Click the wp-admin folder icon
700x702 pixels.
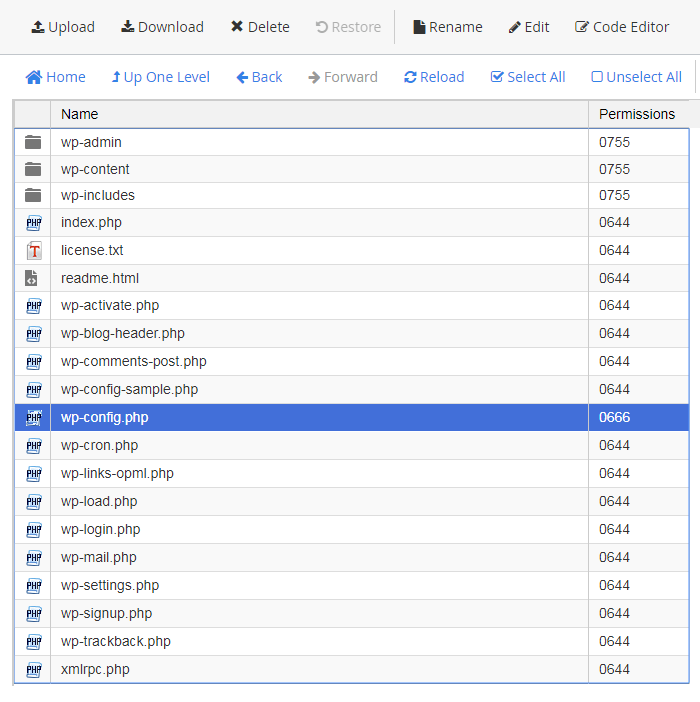(x=33, y=142)
